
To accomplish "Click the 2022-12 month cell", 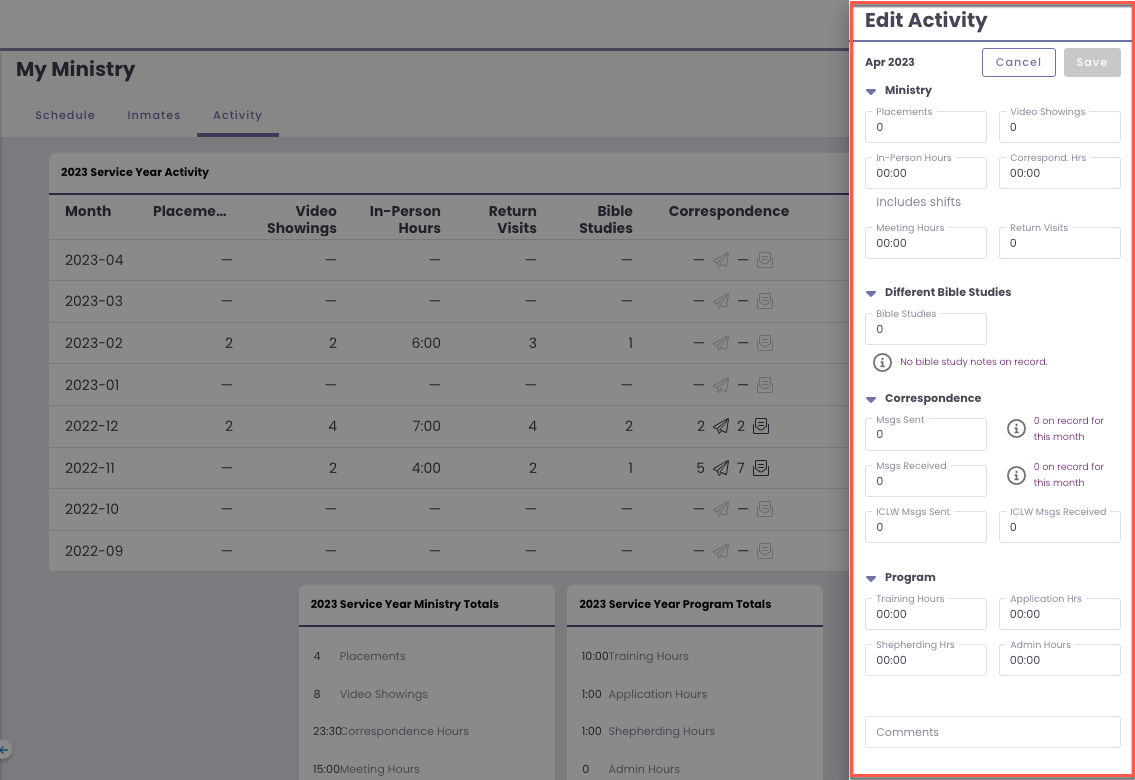I will pyautogui.click(x=91, y=426).
